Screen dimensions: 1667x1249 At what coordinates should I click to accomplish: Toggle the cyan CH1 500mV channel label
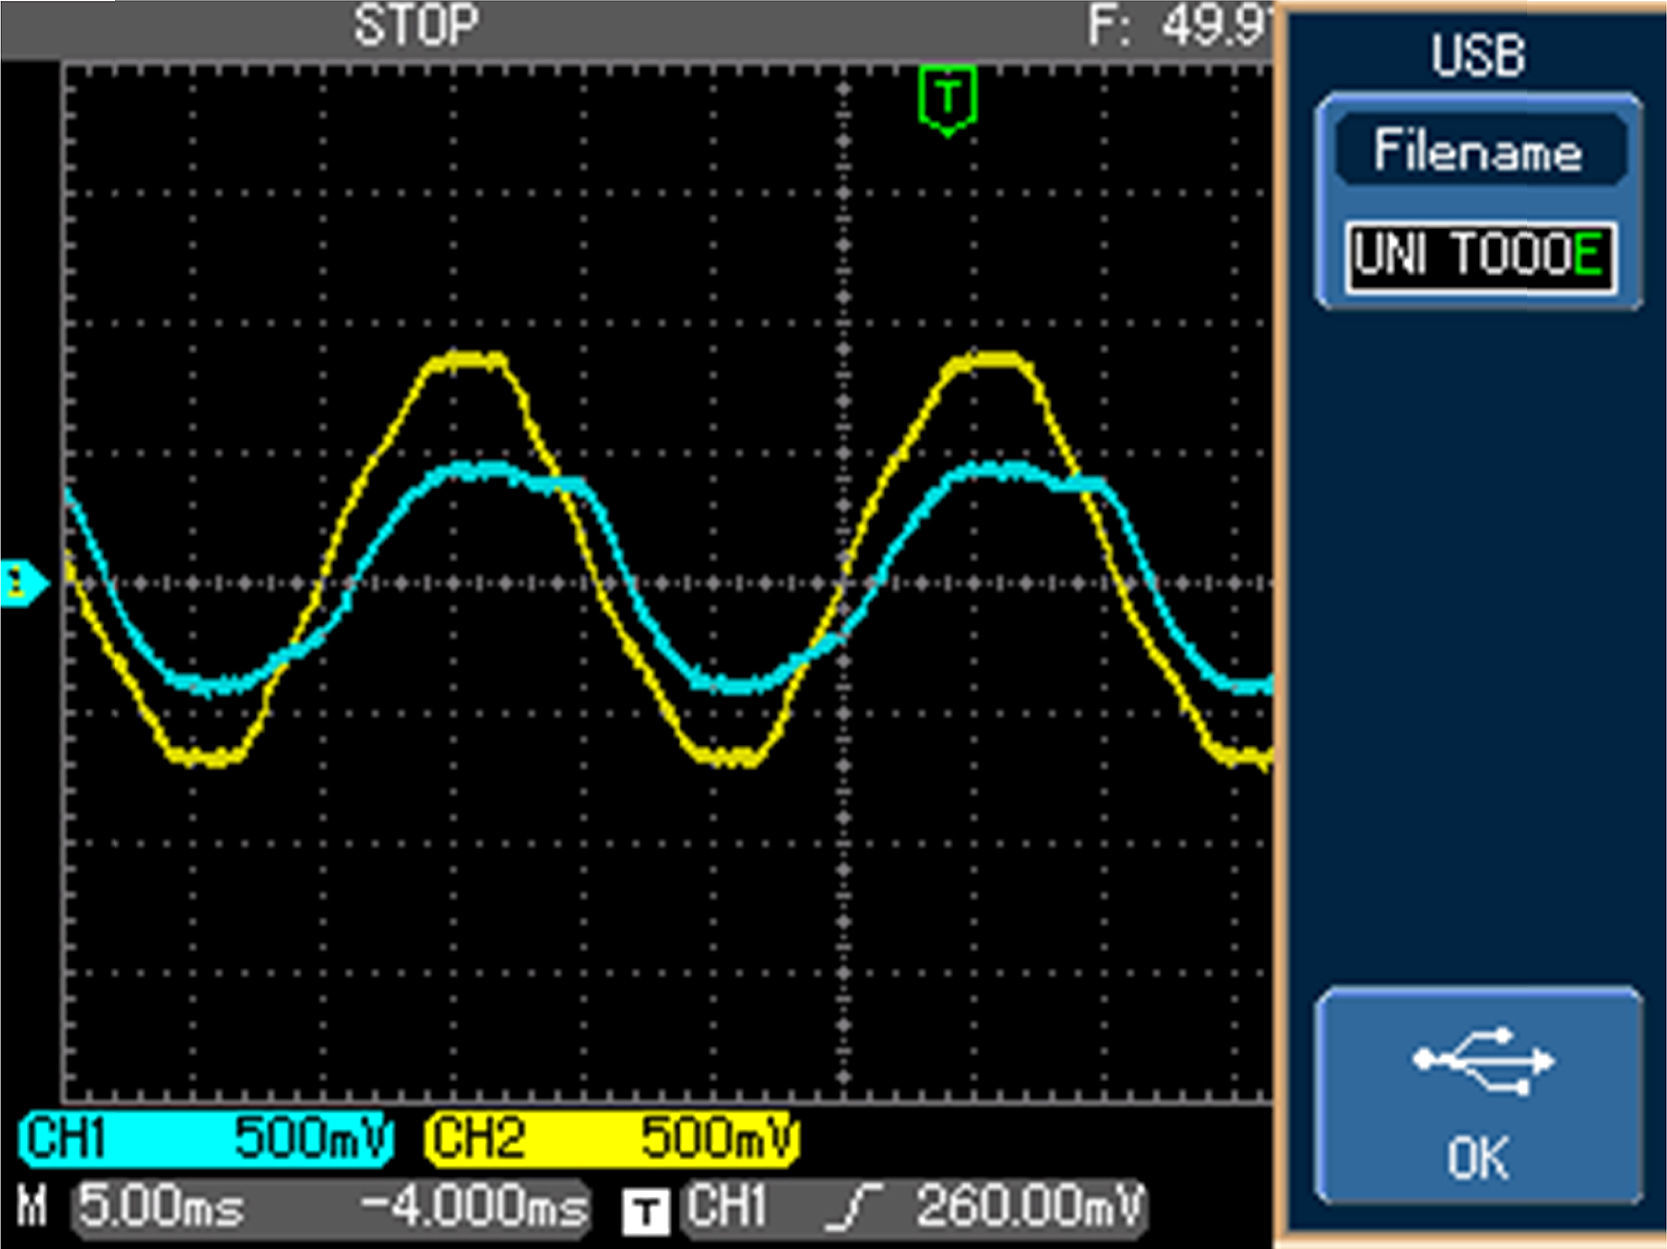(206, 1139)
